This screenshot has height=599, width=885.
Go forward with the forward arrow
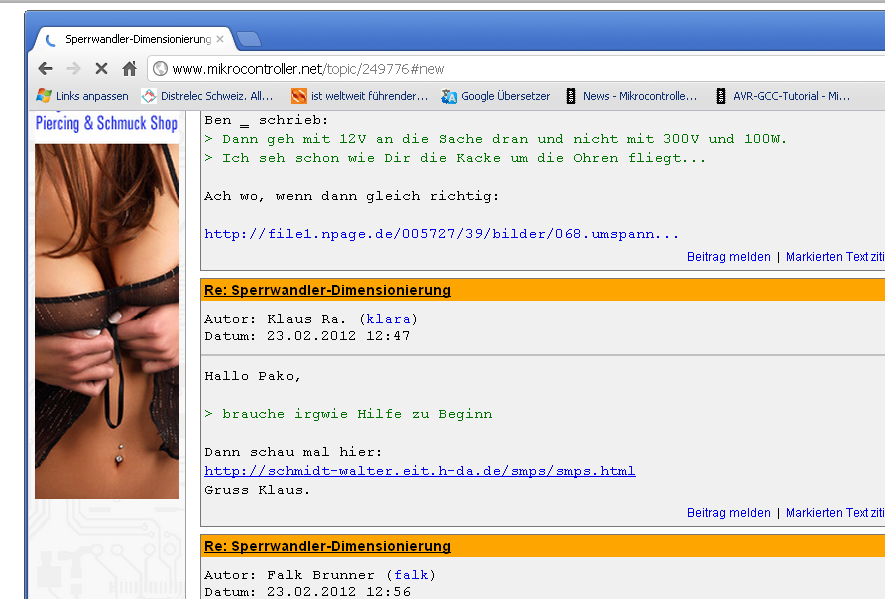tap(74, 69)
